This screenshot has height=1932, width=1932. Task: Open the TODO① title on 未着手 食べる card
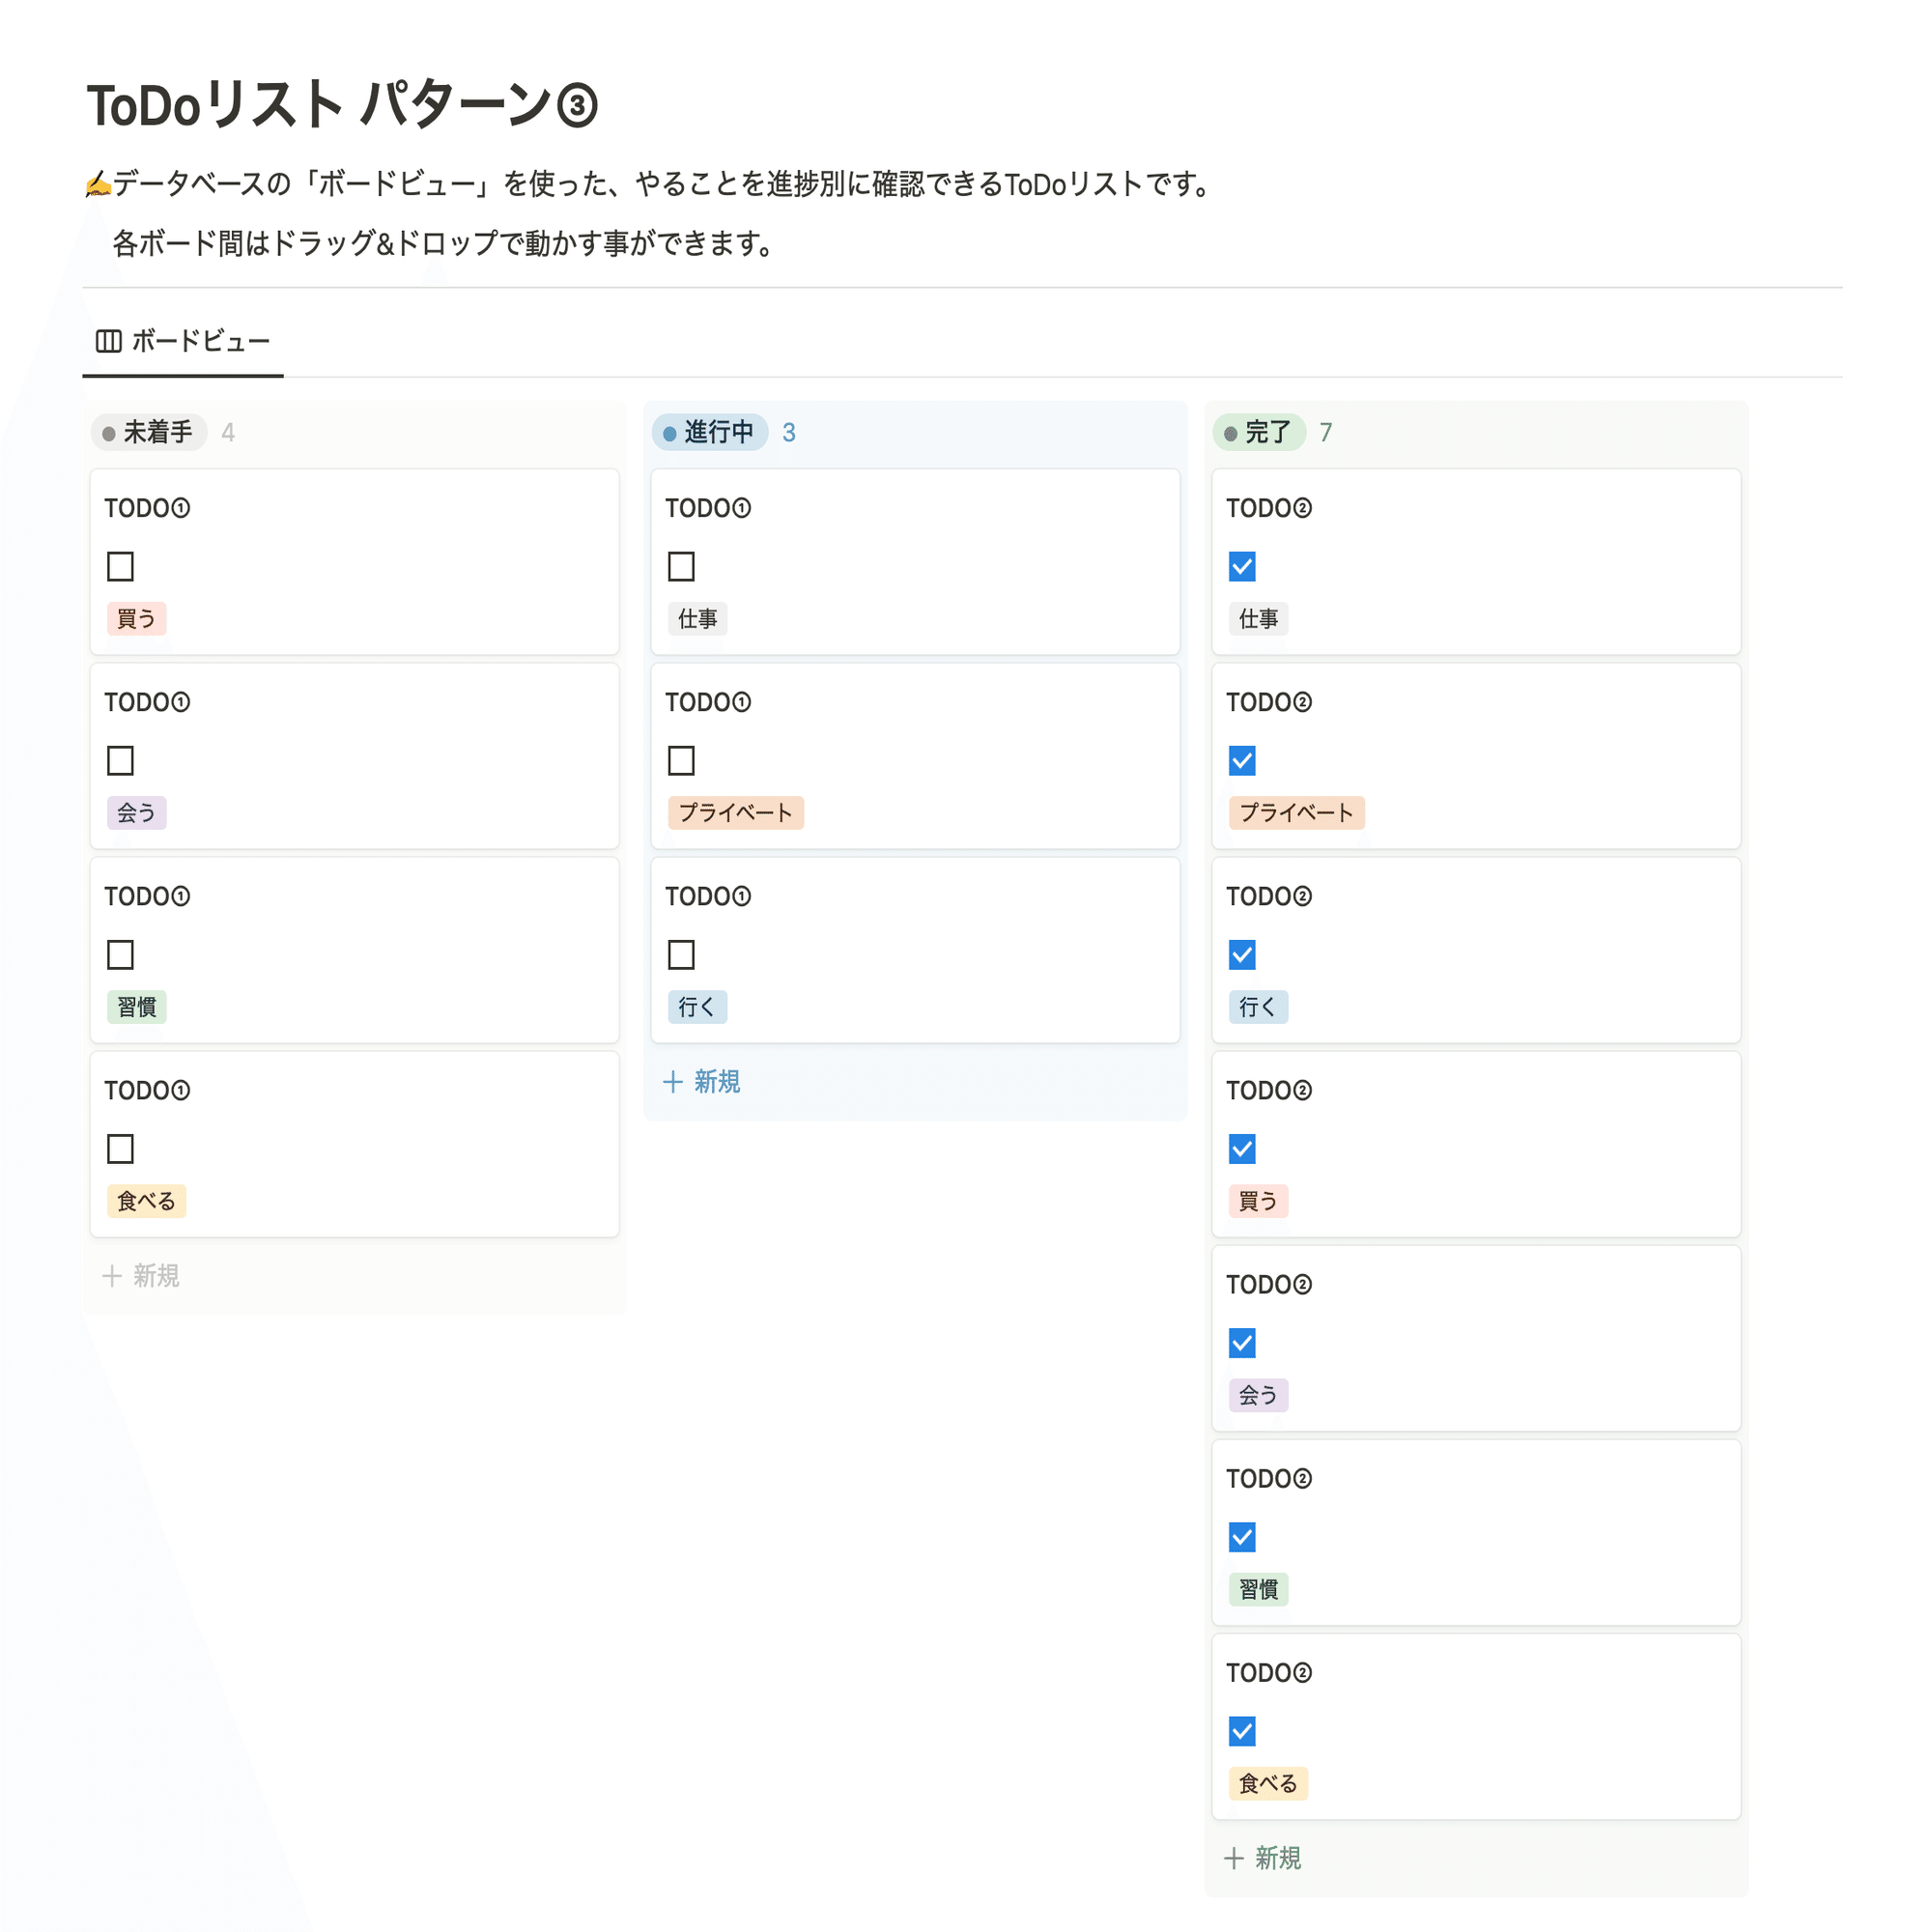tap(147, 1090)
